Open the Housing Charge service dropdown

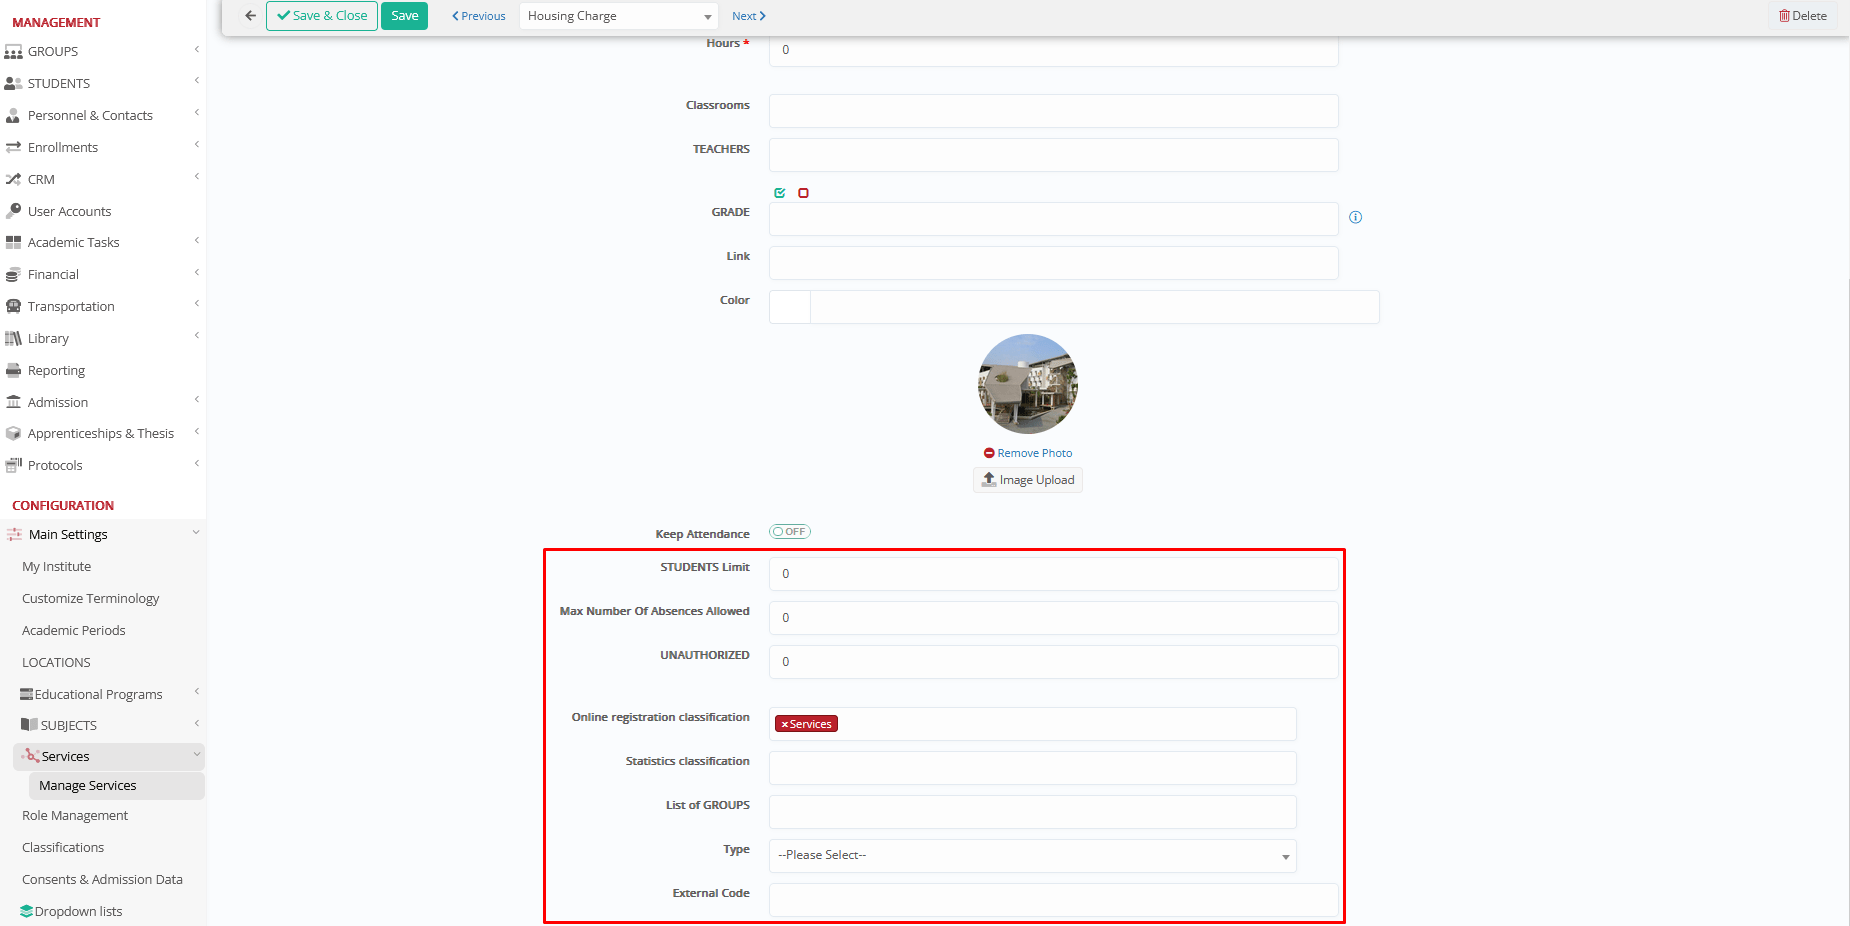619,16
